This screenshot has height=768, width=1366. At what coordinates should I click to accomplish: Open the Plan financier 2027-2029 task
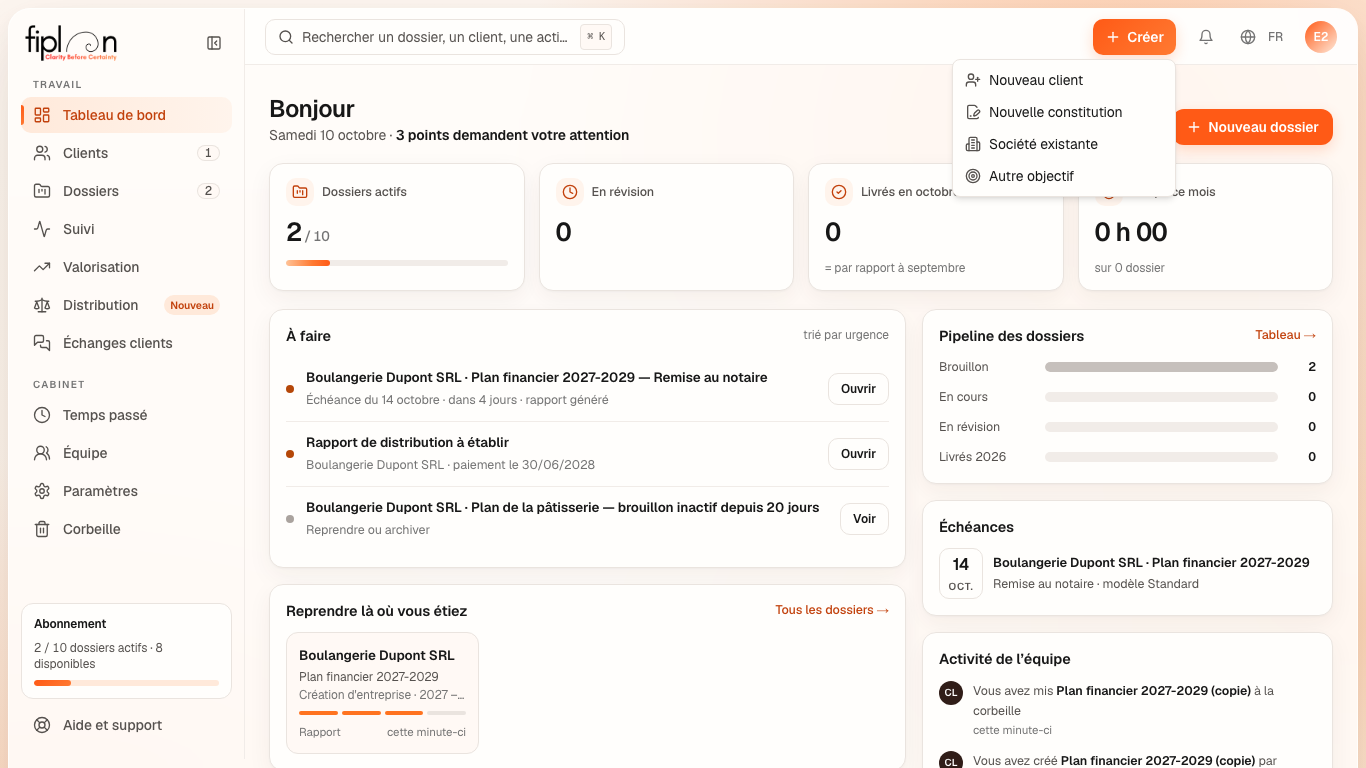coord(858,389)
